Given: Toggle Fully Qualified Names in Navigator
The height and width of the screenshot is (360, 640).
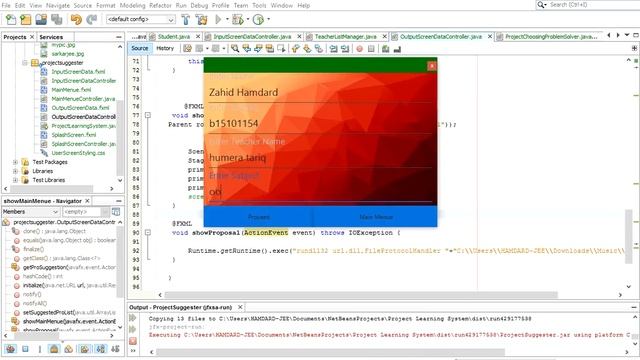Looking at the screenshot, I should pyautogui.click(x=84, y=349).
